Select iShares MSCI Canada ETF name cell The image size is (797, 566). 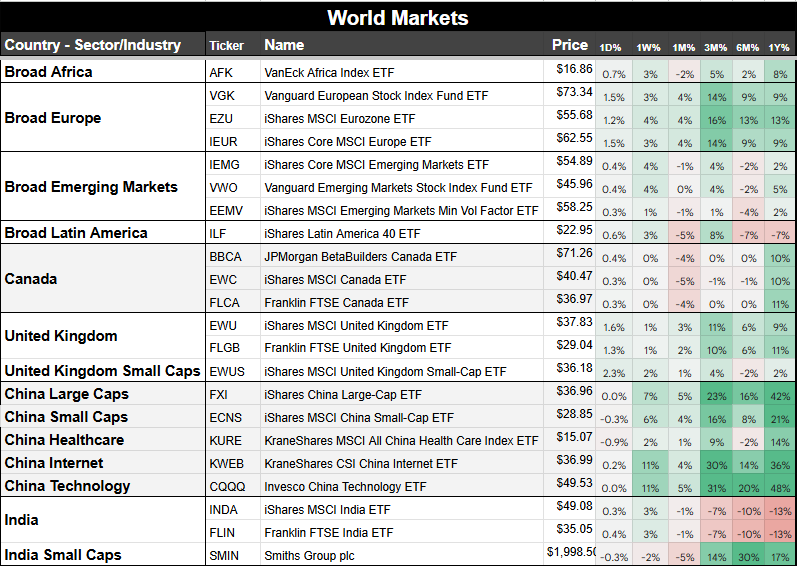pyautogui.click(x=402, y=279)
